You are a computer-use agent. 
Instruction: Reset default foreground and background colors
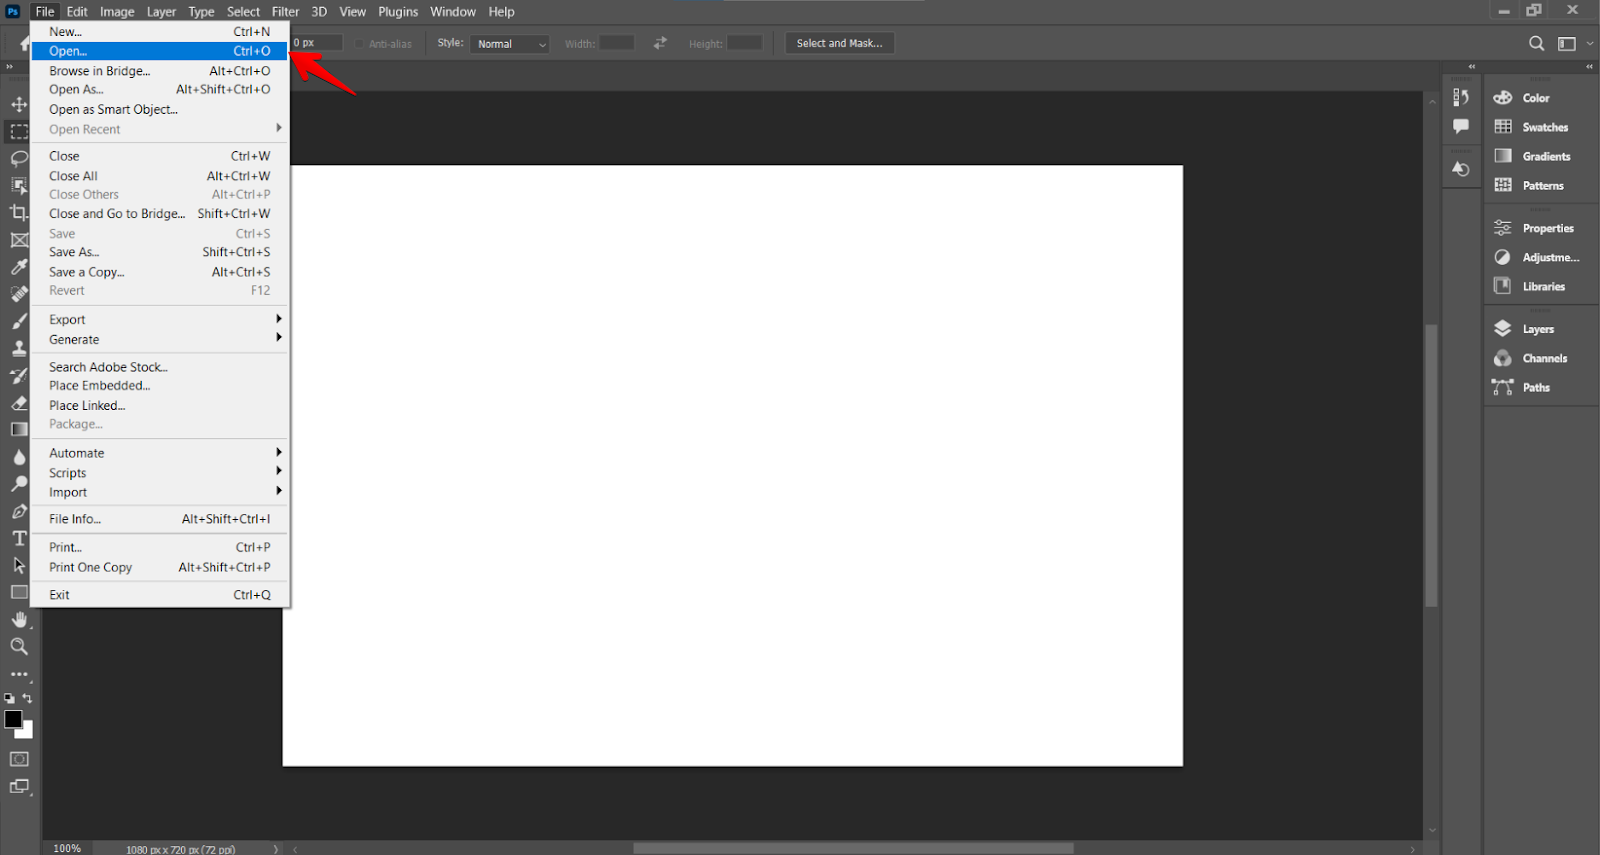click(9, 698)
